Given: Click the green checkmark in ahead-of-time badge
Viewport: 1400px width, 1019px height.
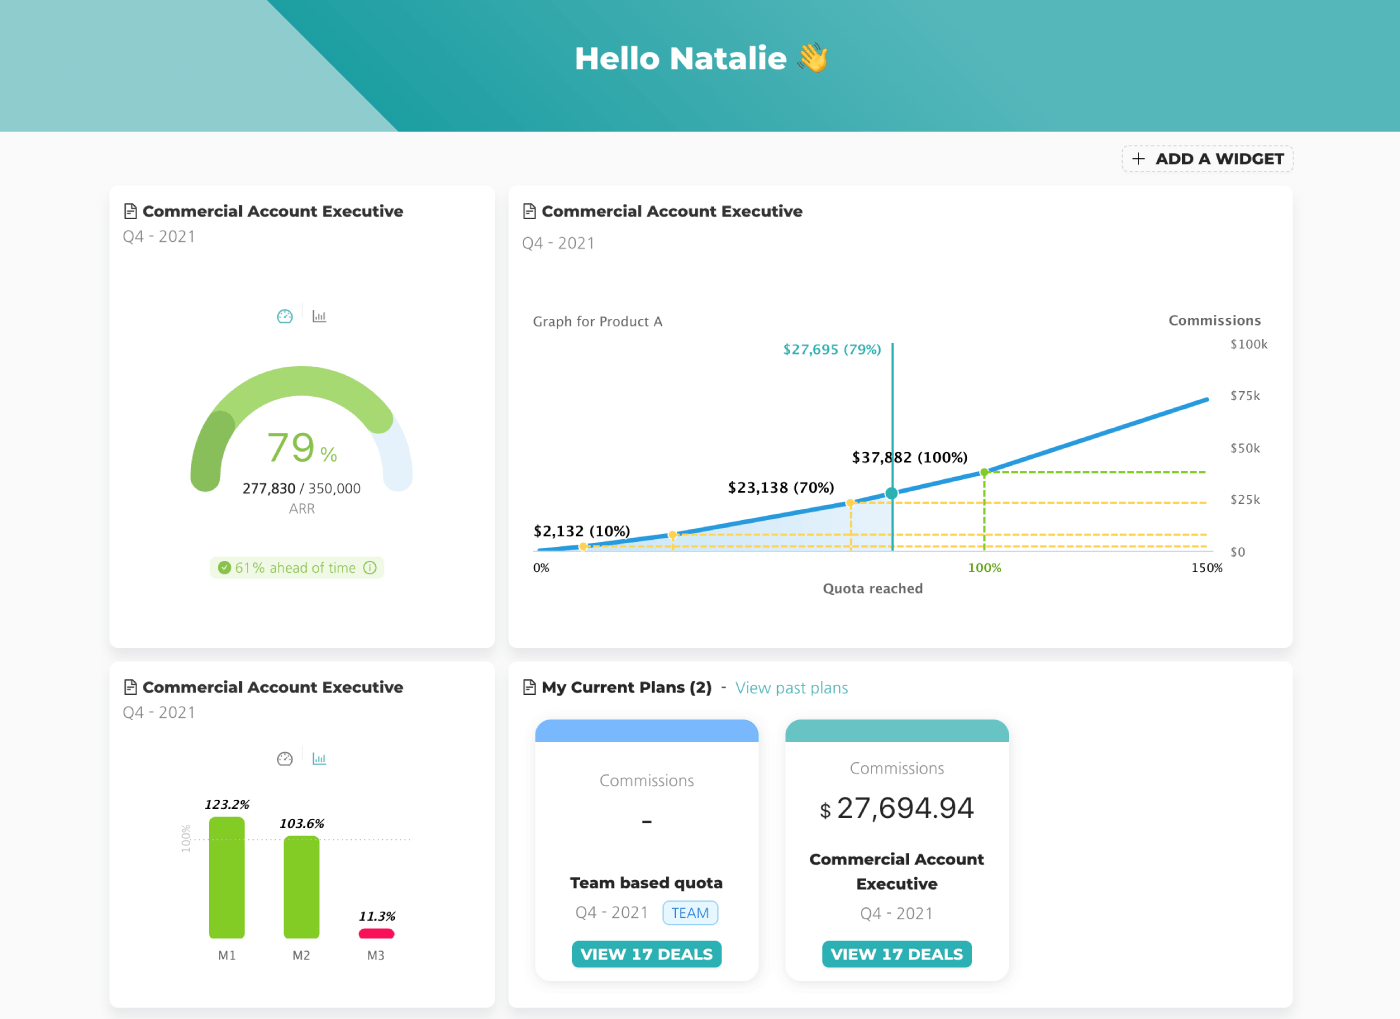Looking at the screenshot, I should tap(224, 568).
